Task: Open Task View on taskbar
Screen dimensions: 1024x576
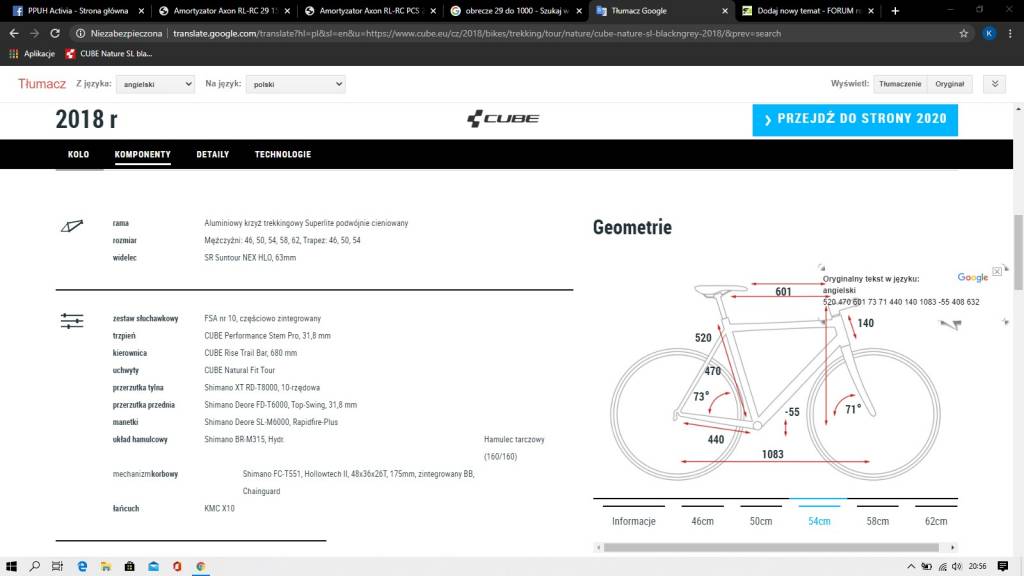Action: pyautogui.click(x=57, y=566)
